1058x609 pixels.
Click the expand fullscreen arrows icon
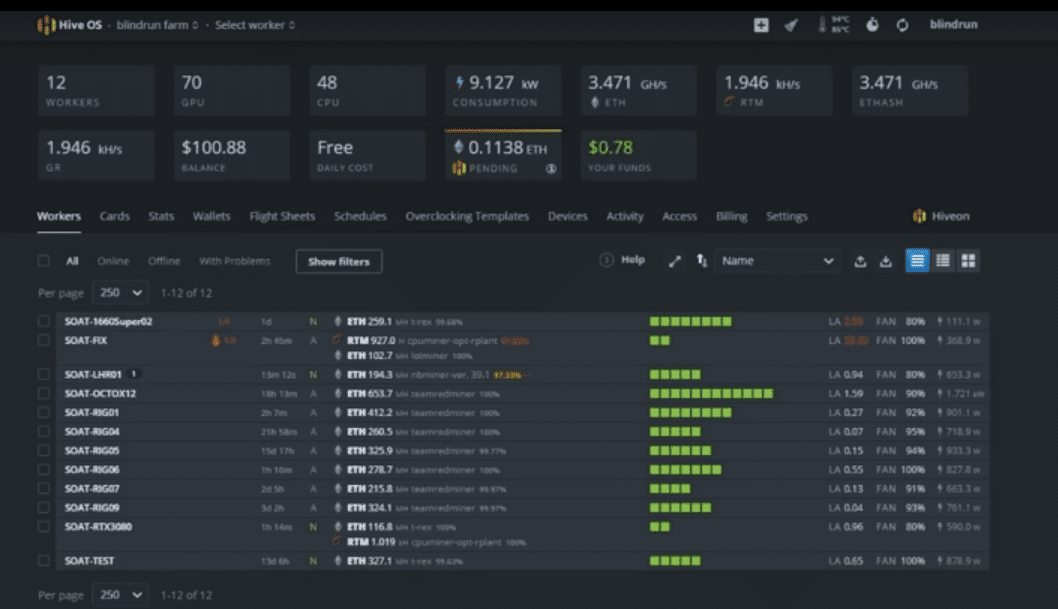coord(675,261)
